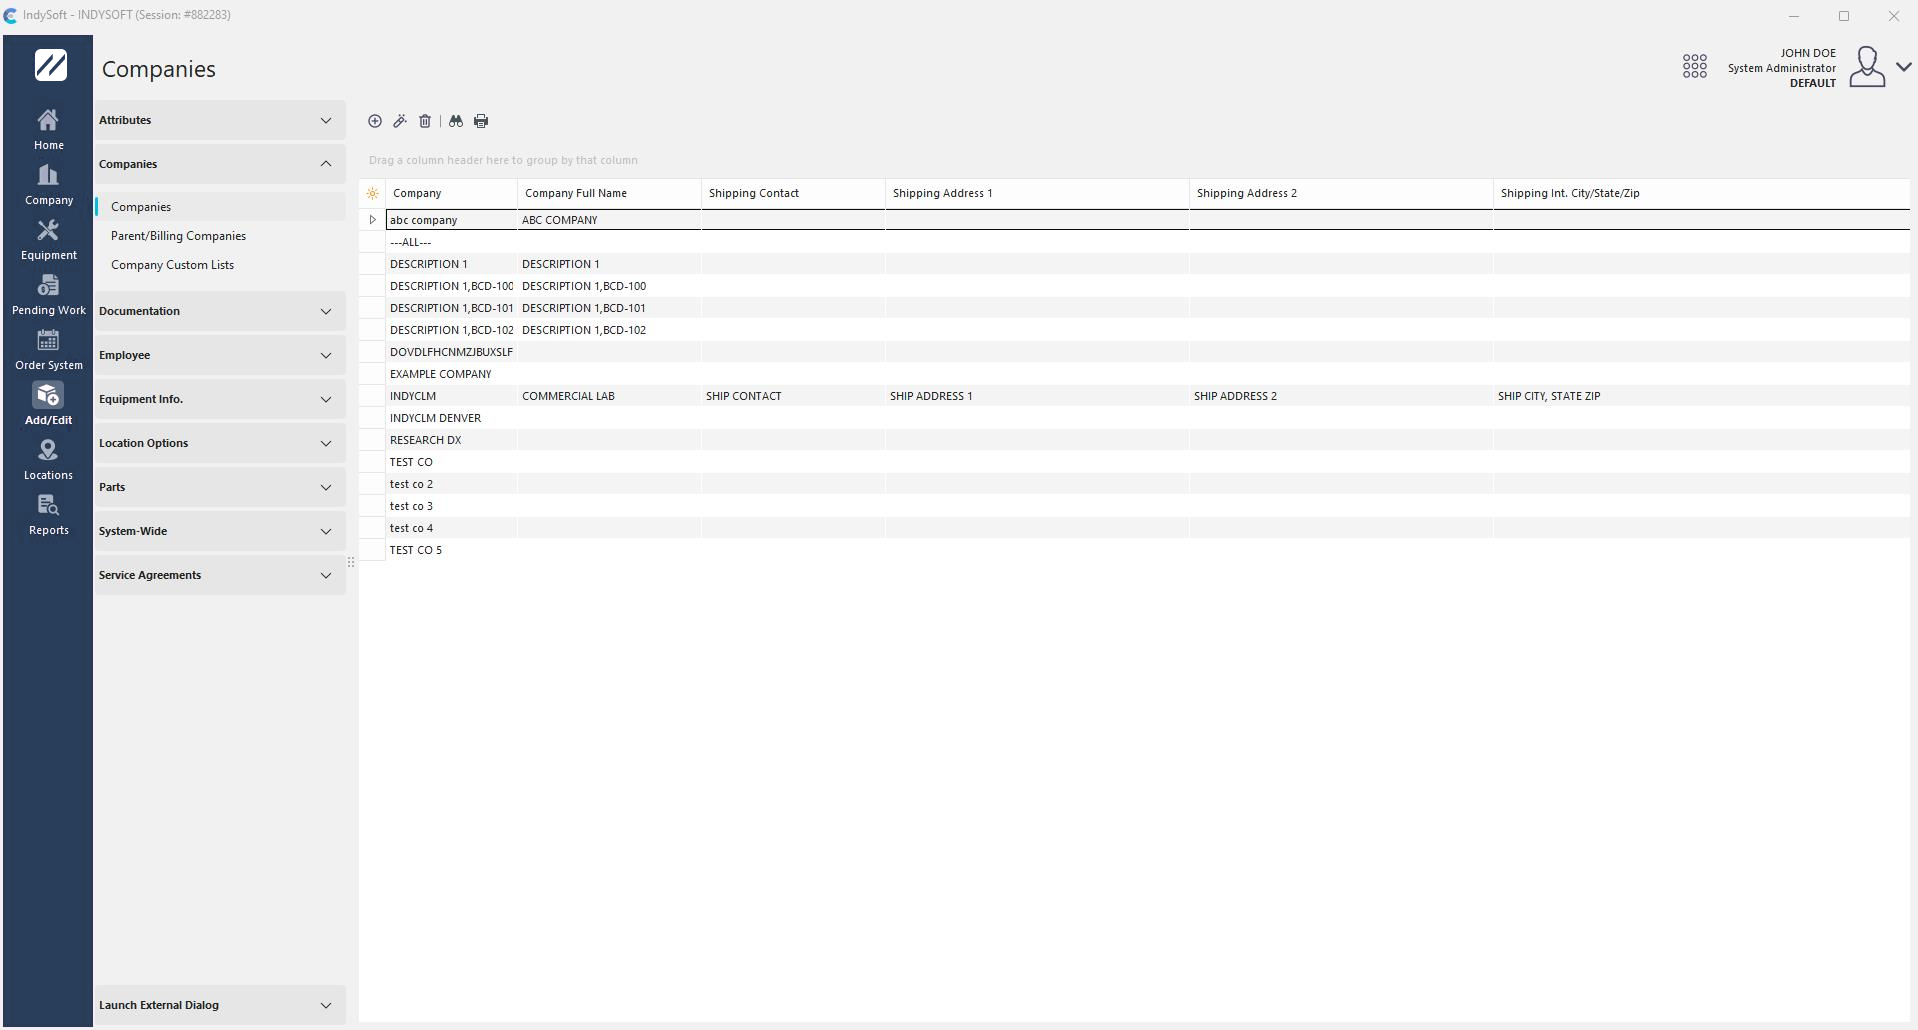Sort by Shipping Contact column
This screenshot has height=1030, width=1918.
794,193
